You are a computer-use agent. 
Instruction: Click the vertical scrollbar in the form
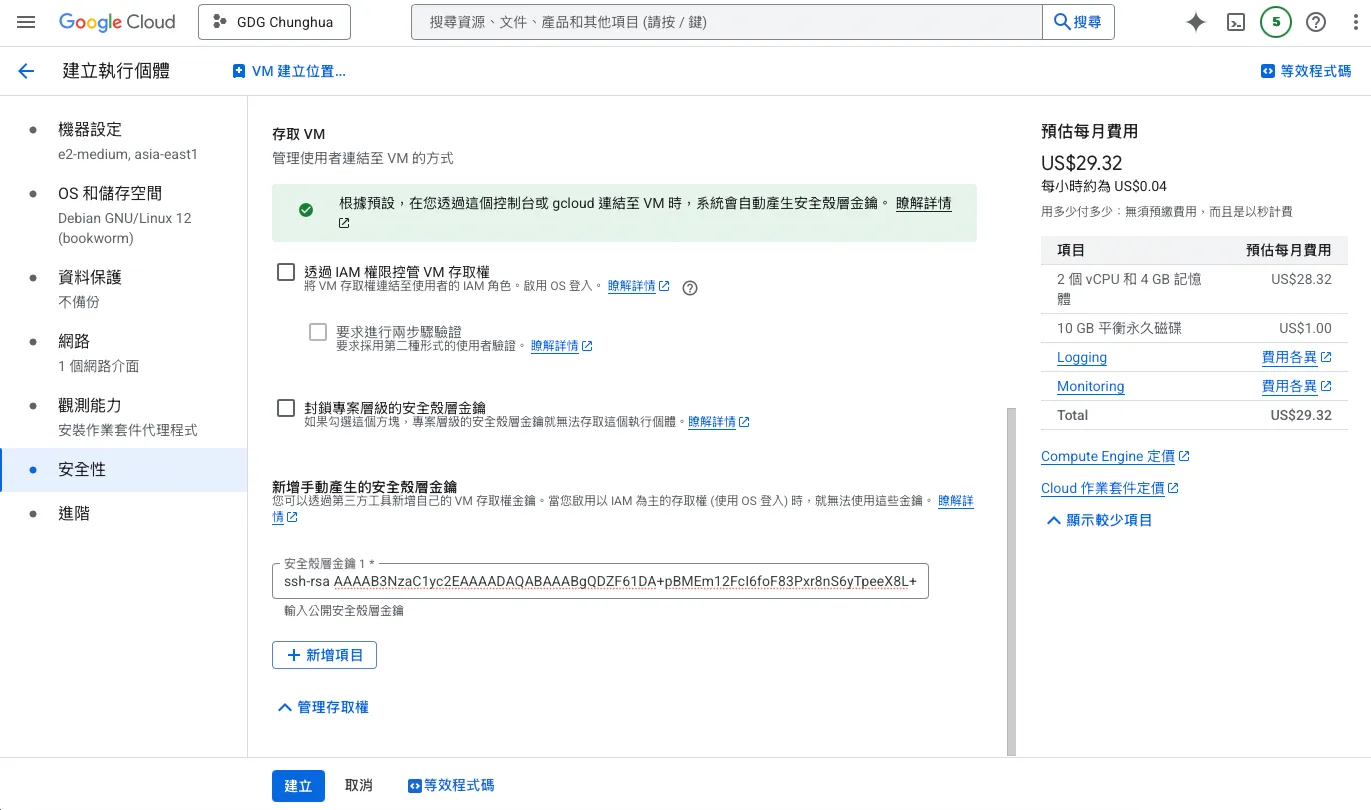tap(1011, 580)
